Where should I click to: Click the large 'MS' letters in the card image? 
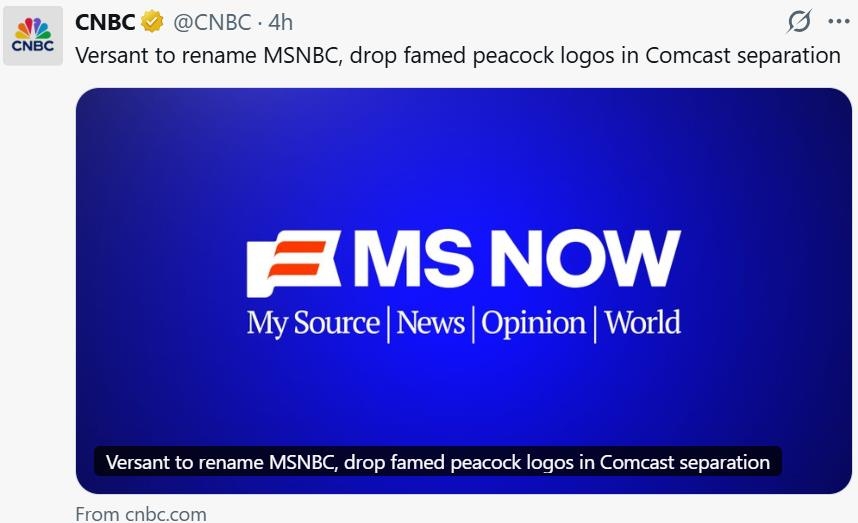click(413, 259)
